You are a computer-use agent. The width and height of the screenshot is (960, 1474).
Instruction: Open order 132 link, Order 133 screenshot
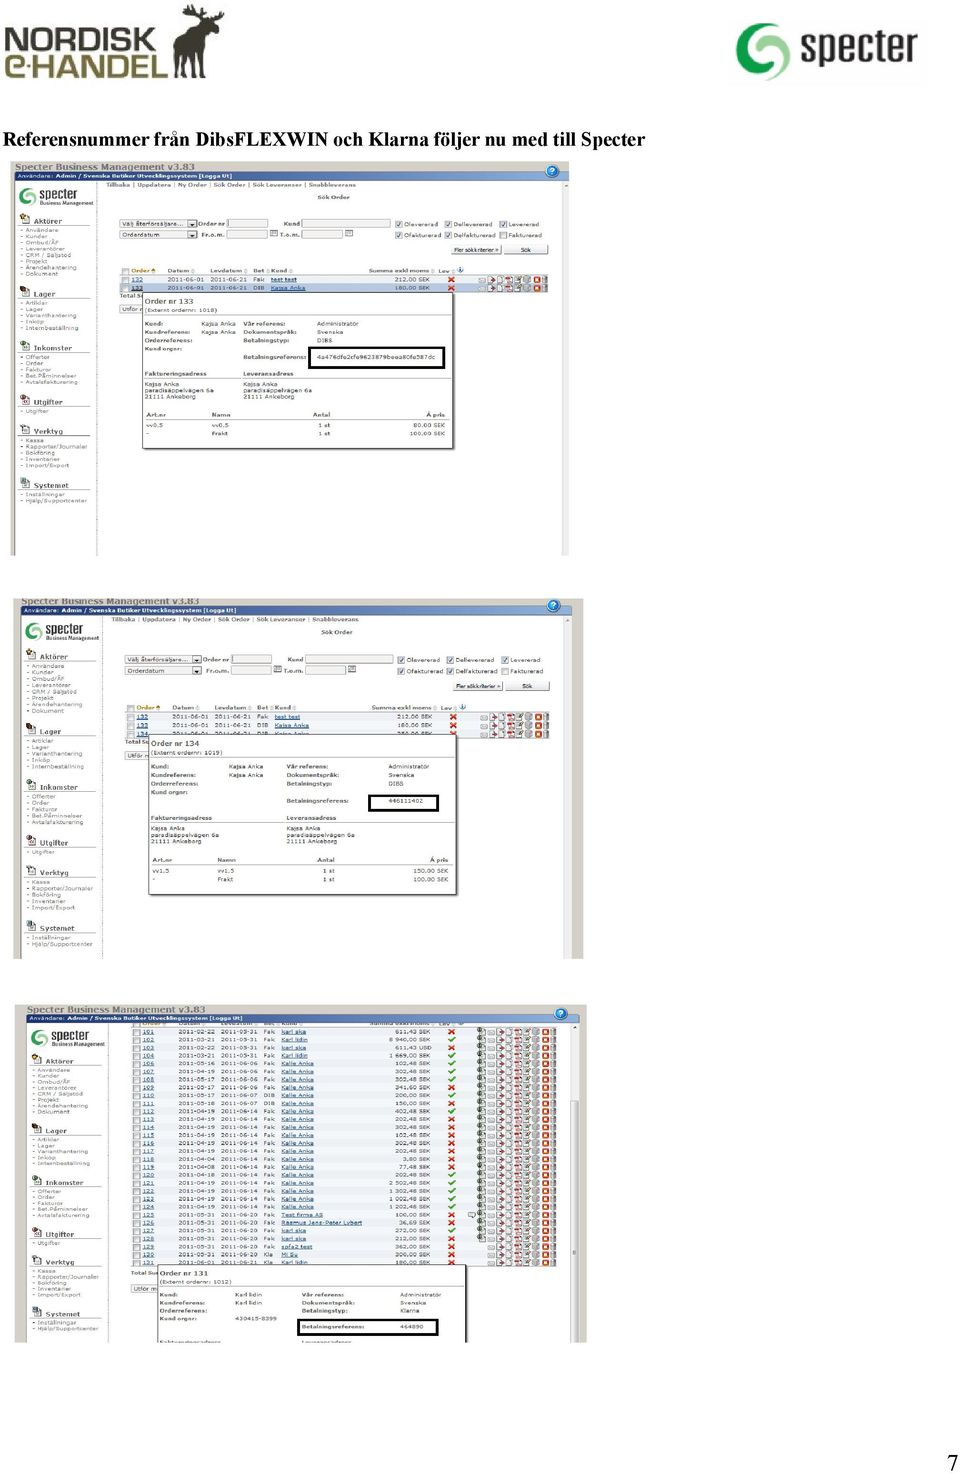pos(137,280)
